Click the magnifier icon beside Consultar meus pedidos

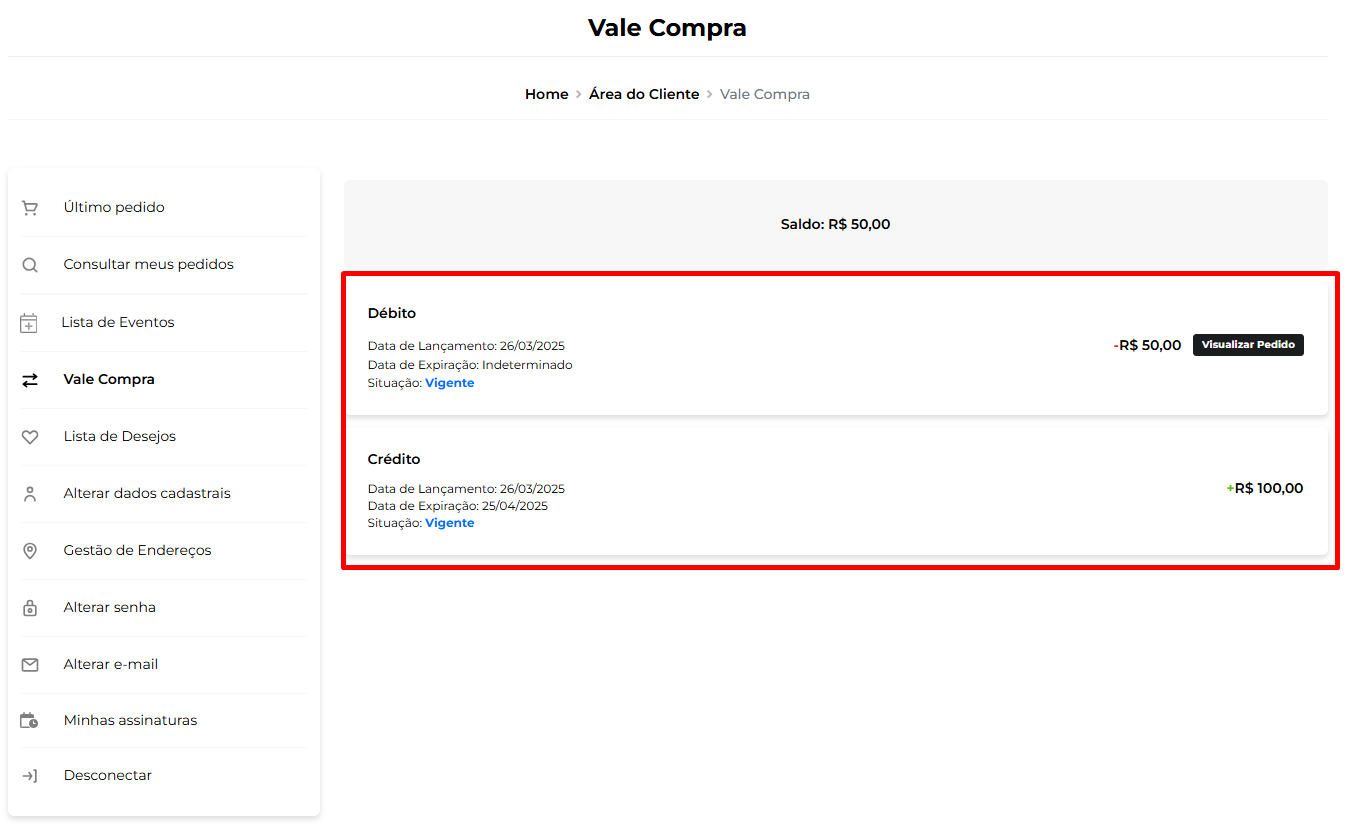30,265
